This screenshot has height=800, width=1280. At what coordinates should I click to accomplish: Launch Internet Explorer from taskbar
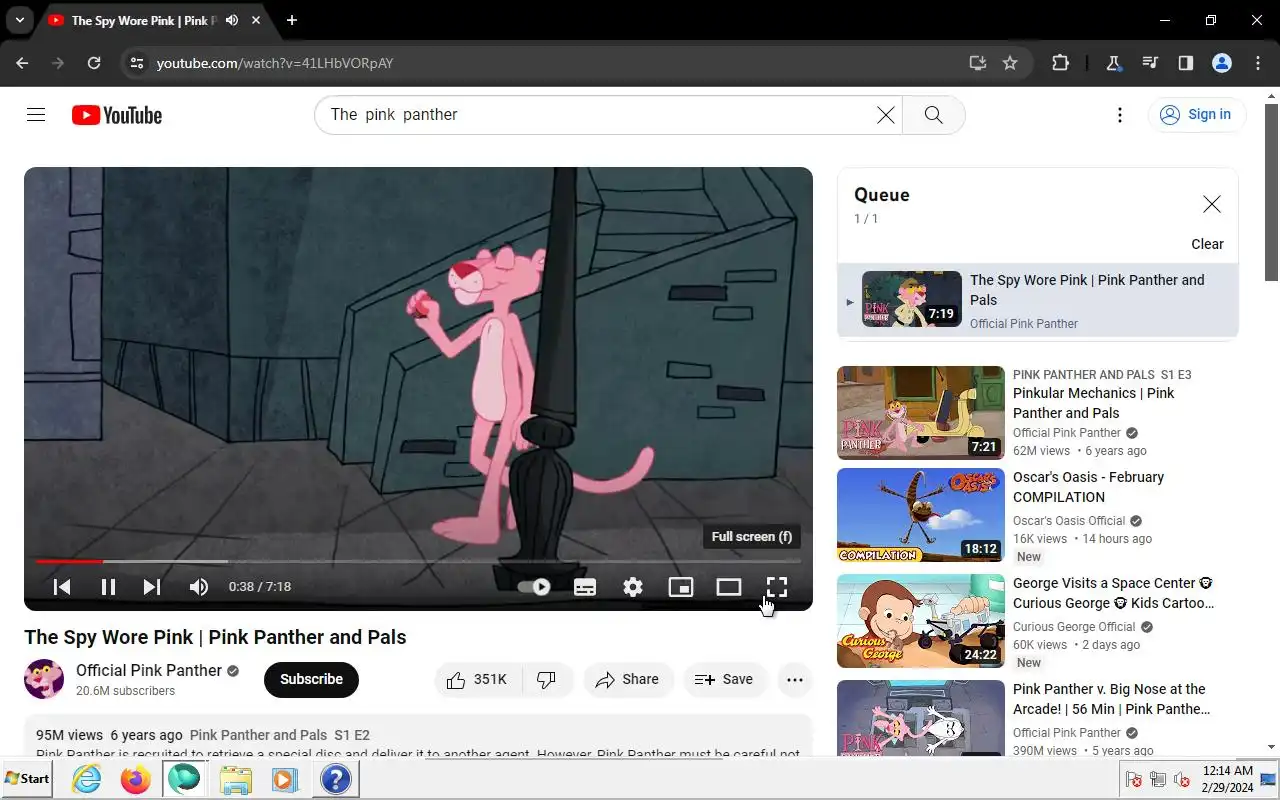tap(87, 779)
